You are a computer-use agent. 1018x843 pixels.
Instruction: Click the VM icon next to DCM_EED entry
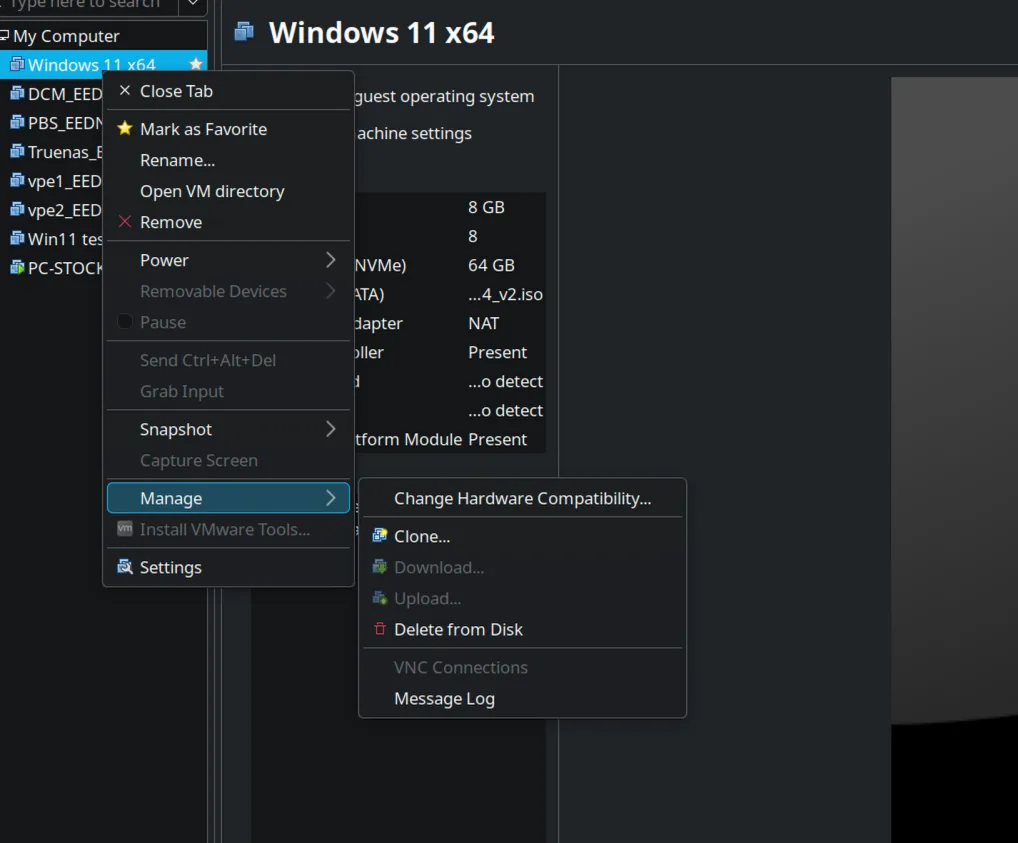click(17, 93)
